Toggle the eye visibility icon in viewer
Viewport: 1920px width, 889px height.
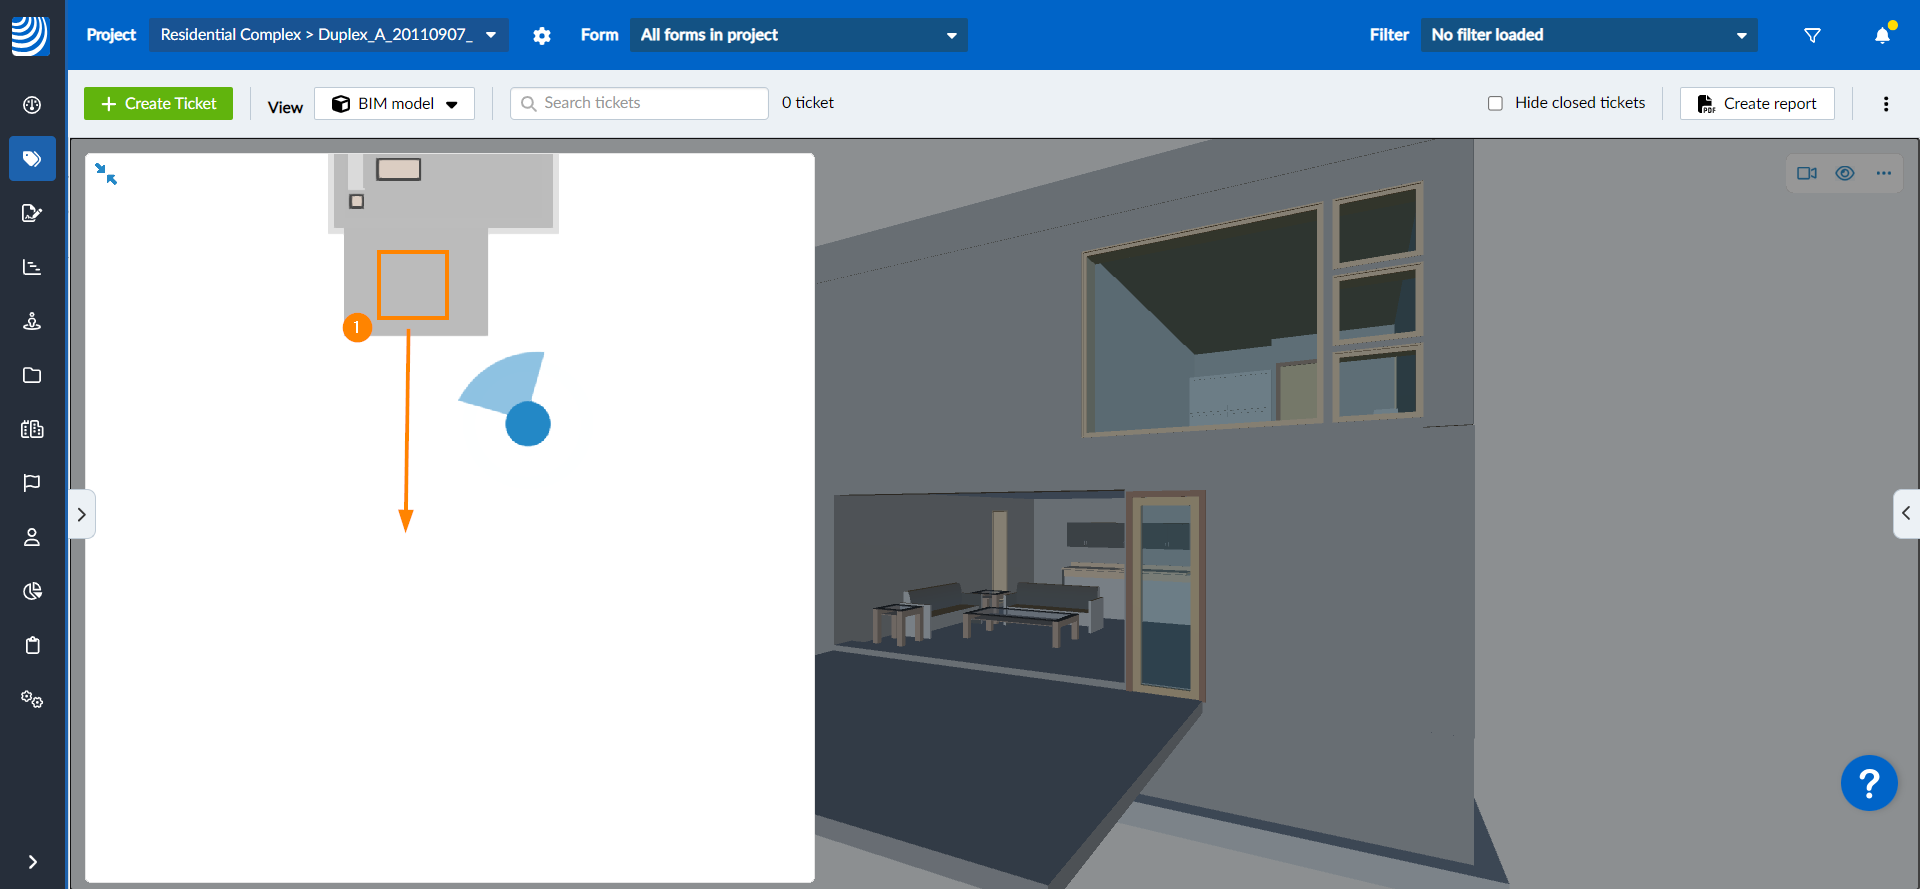click(x=1845, y=173)
